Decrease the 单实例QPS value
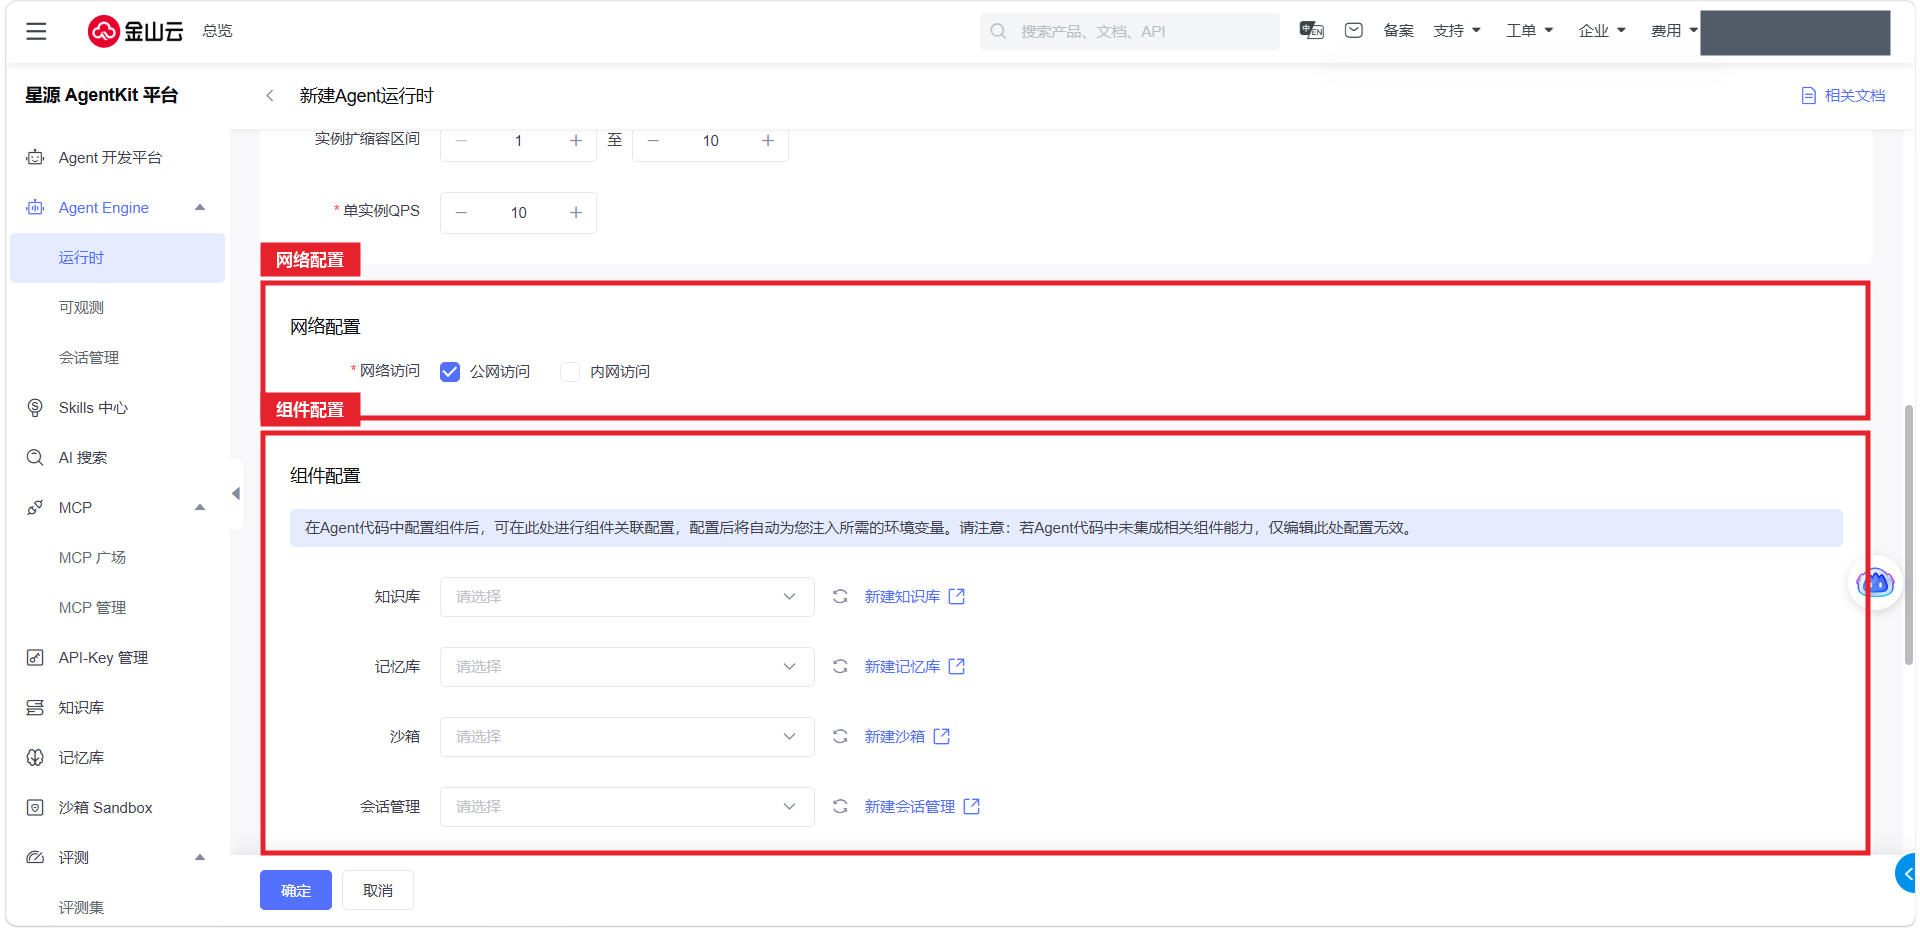 point(461,213)
